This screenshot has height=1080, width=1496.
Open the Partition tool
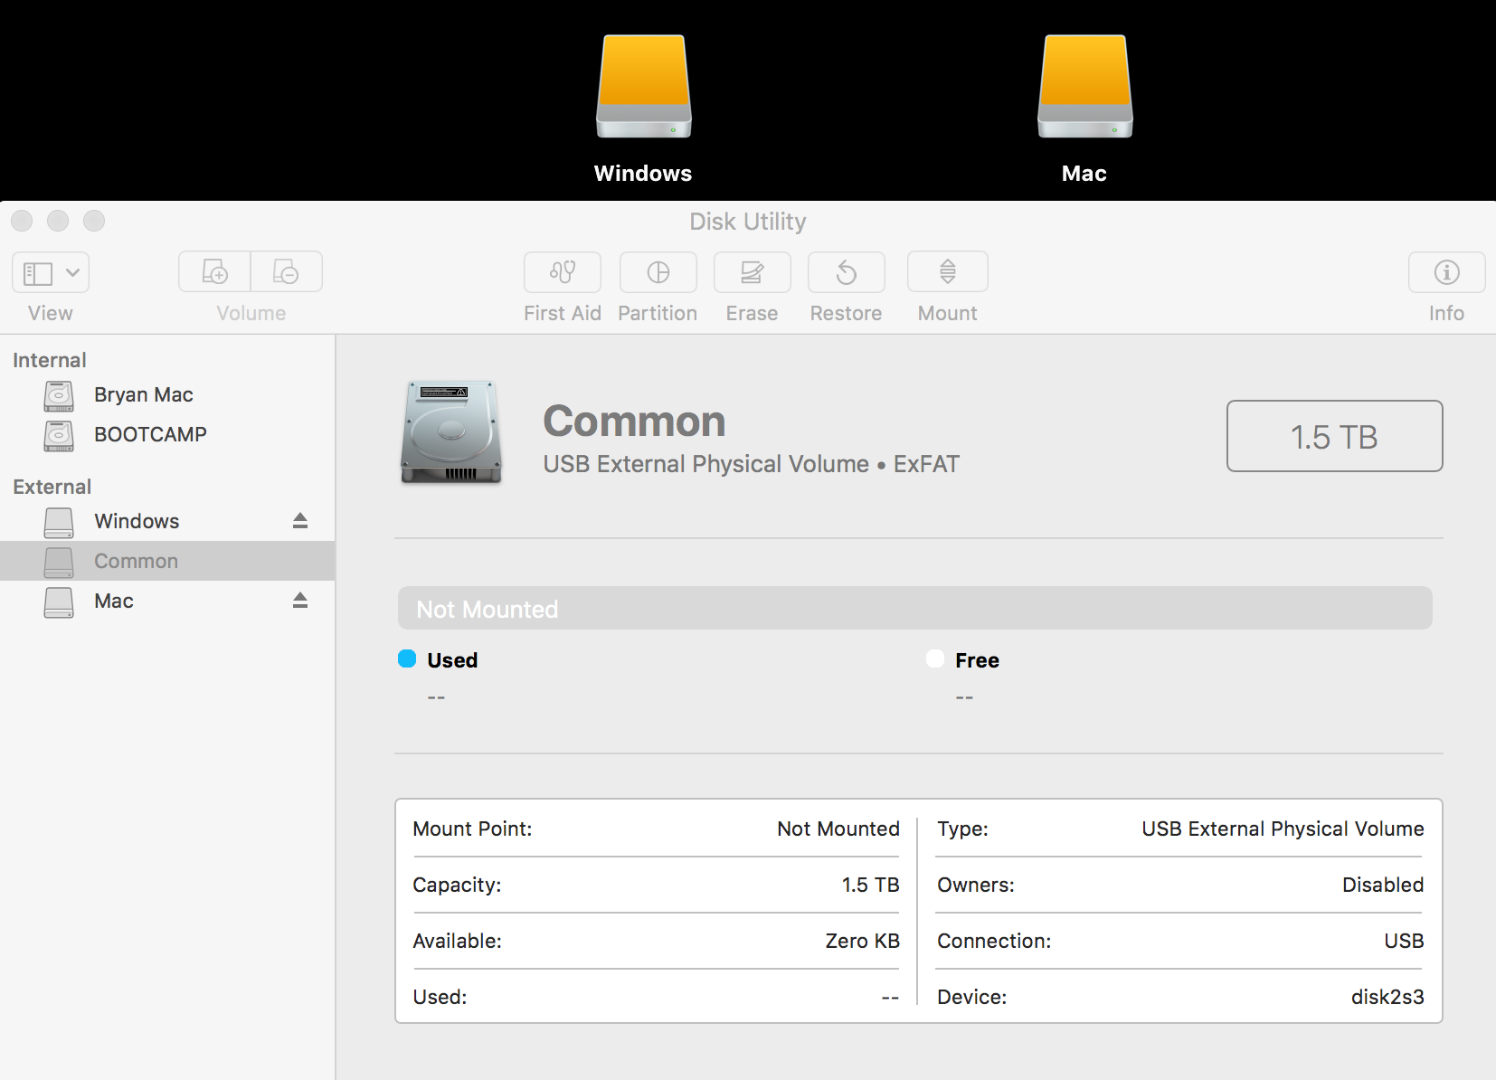657,272
